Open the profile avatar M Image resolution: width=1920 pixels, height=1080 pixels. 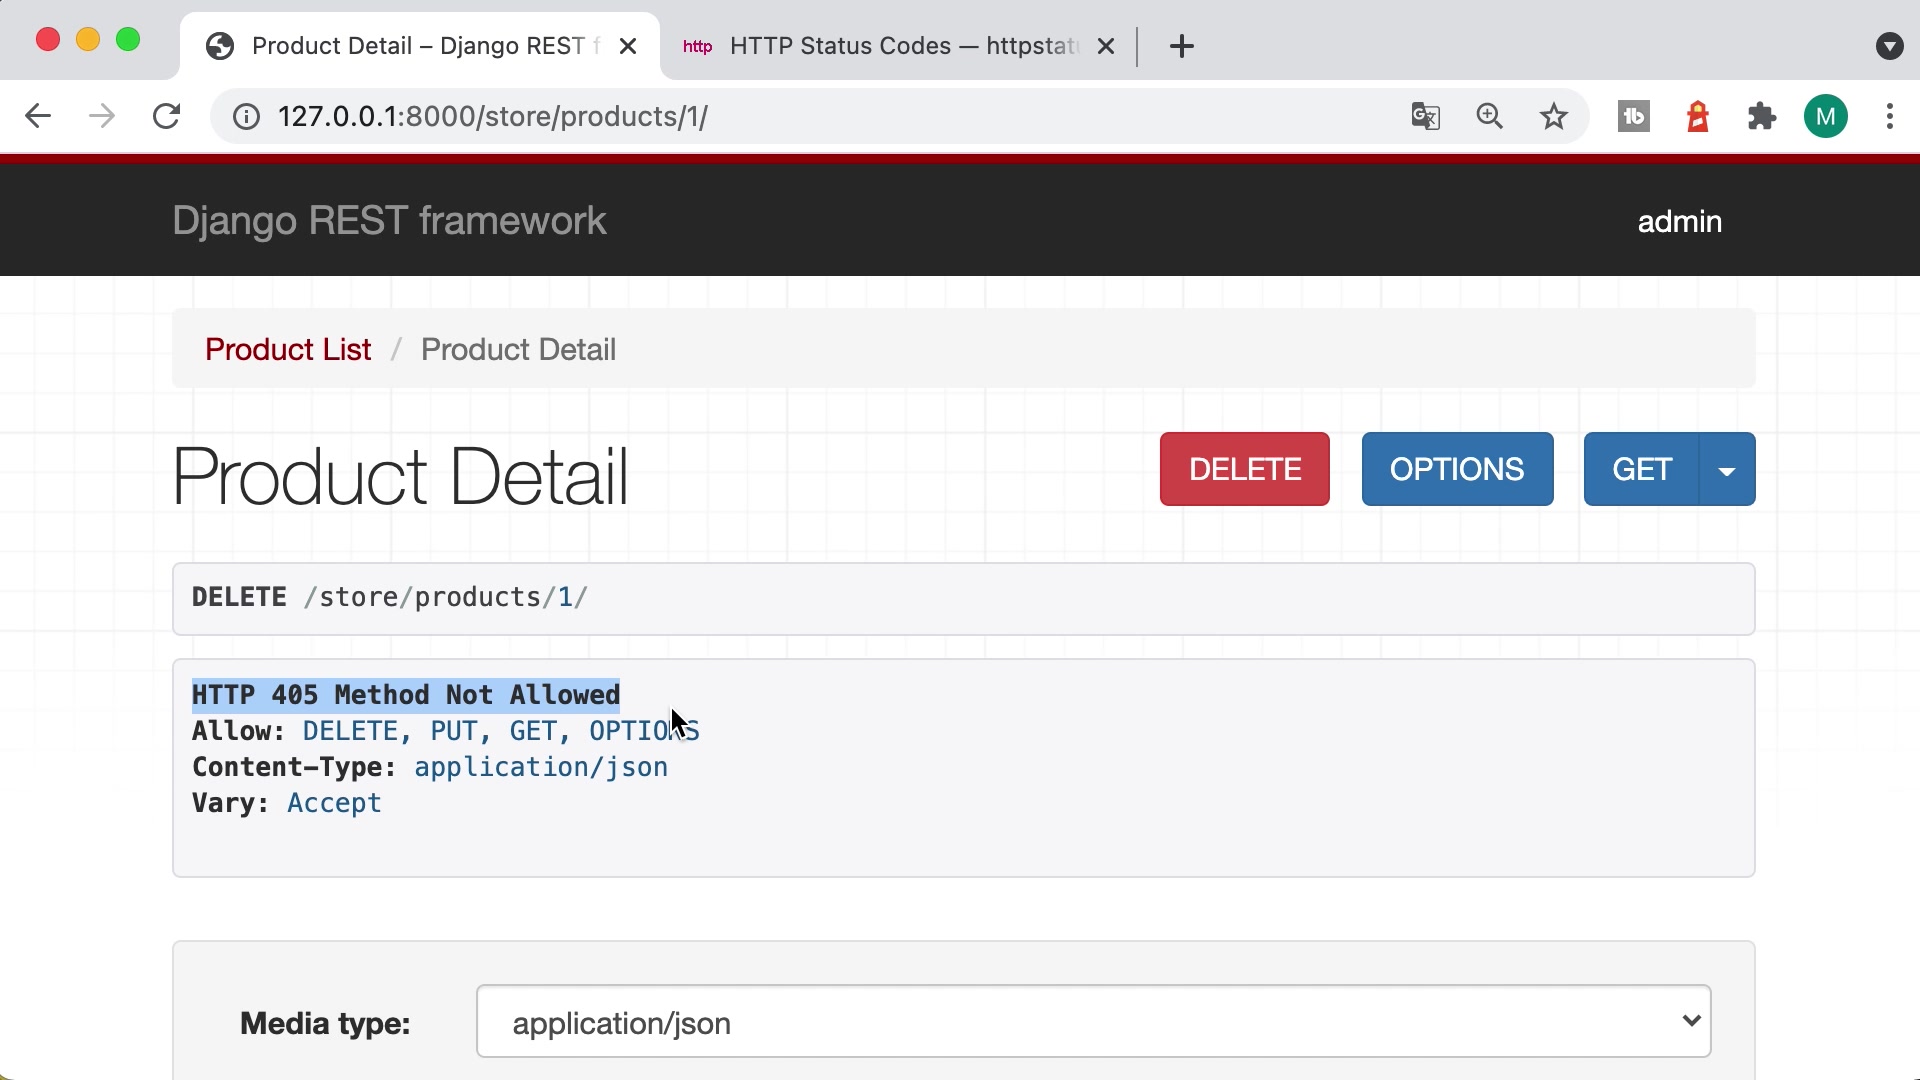coord(1826,117)
